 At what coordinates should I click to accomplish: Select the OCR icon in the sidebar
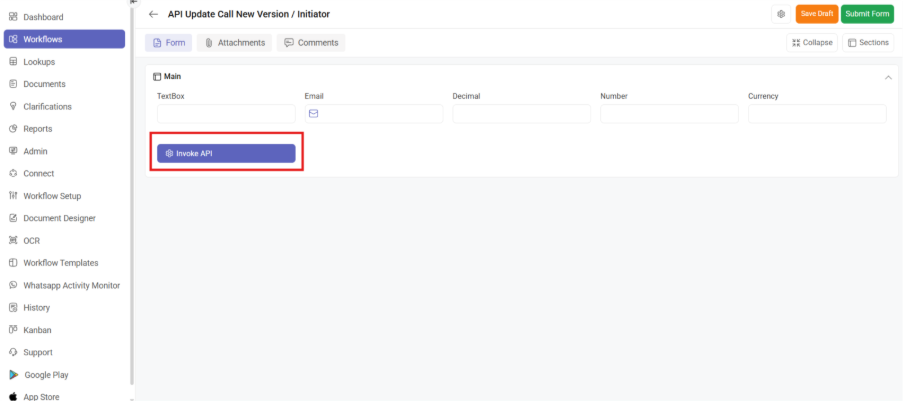[x=13, y=240]
